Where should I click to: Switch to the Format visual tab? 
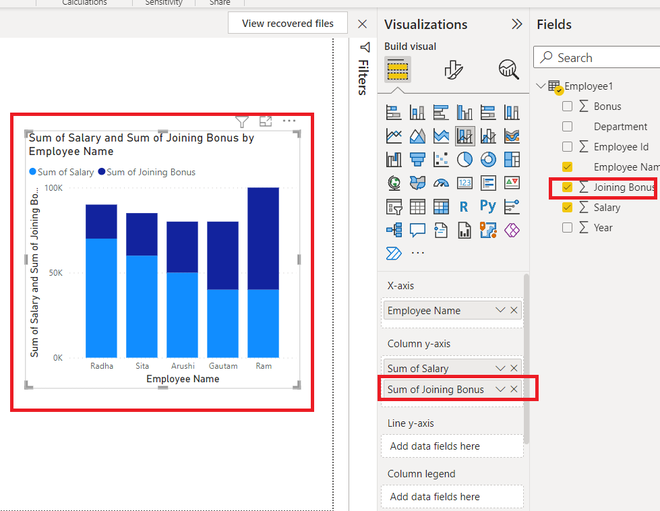pyautogui.click(x=453, y=69)
